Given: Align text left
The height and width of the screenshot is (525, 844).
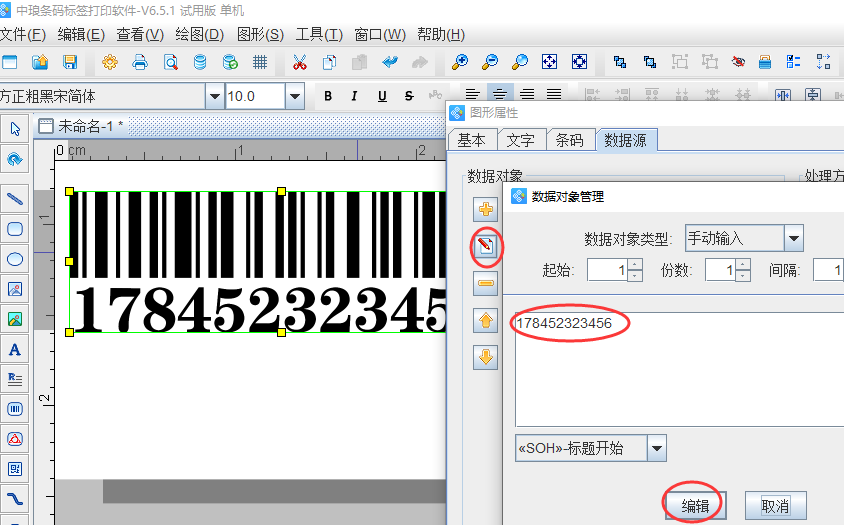Looking at the screenshot, I should 473,95.
